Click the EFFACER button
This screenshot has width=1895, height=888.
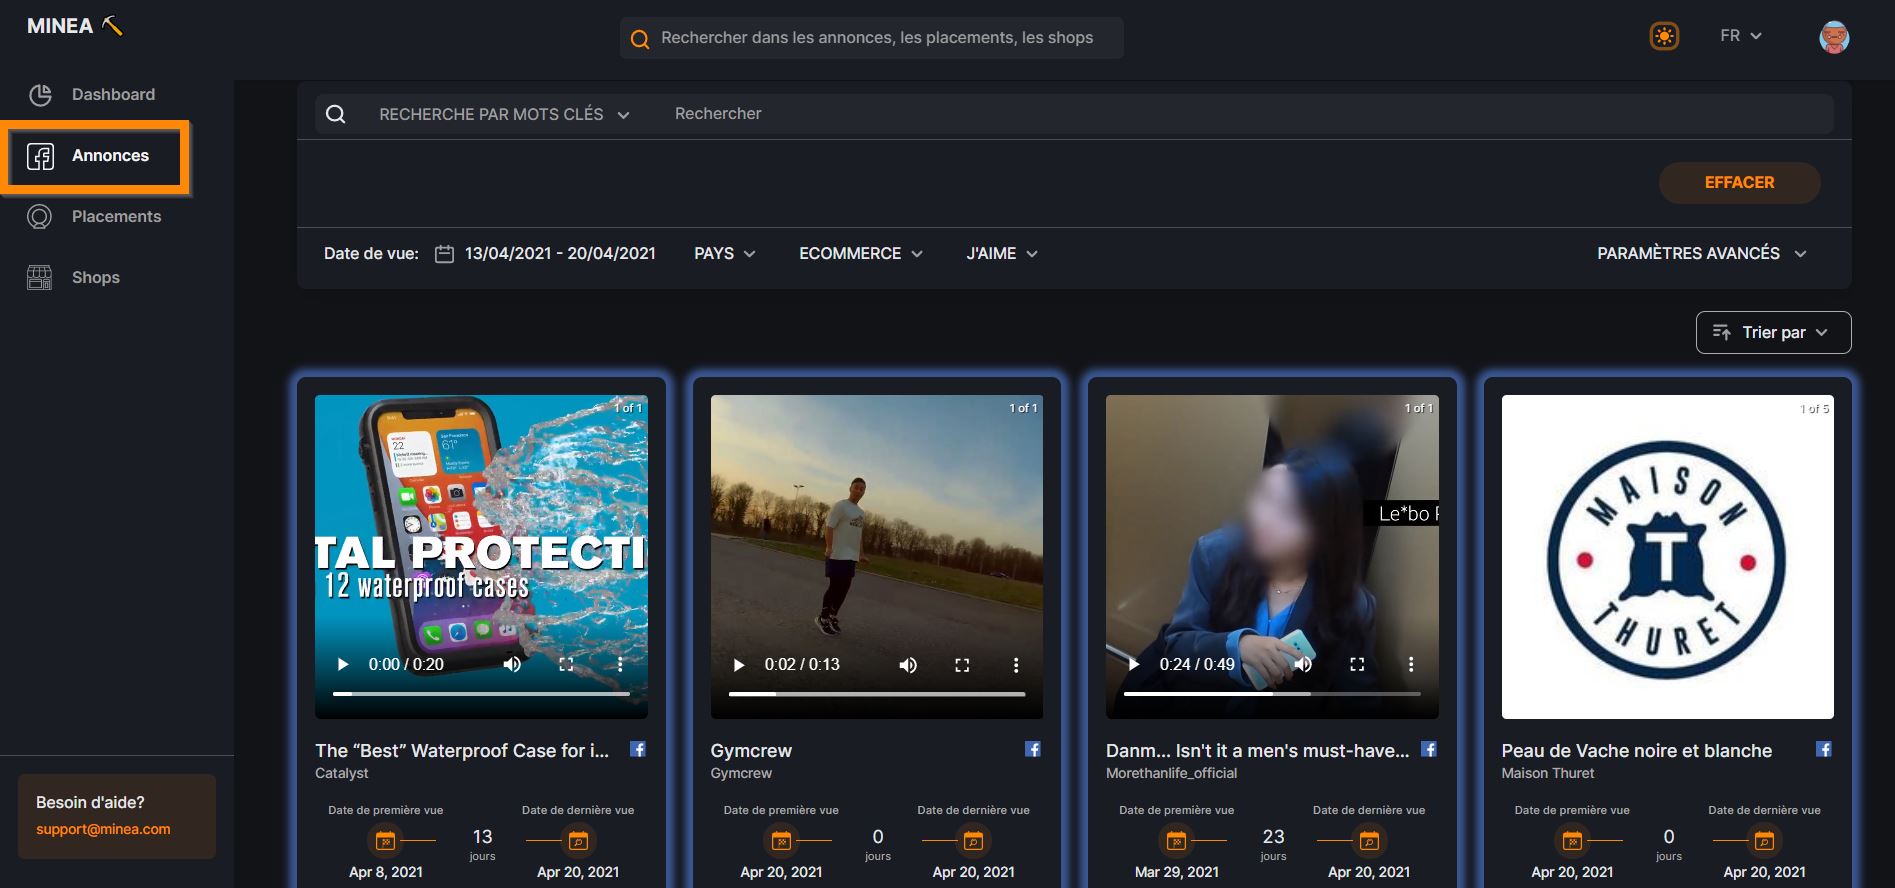[x=1739, y=183]
